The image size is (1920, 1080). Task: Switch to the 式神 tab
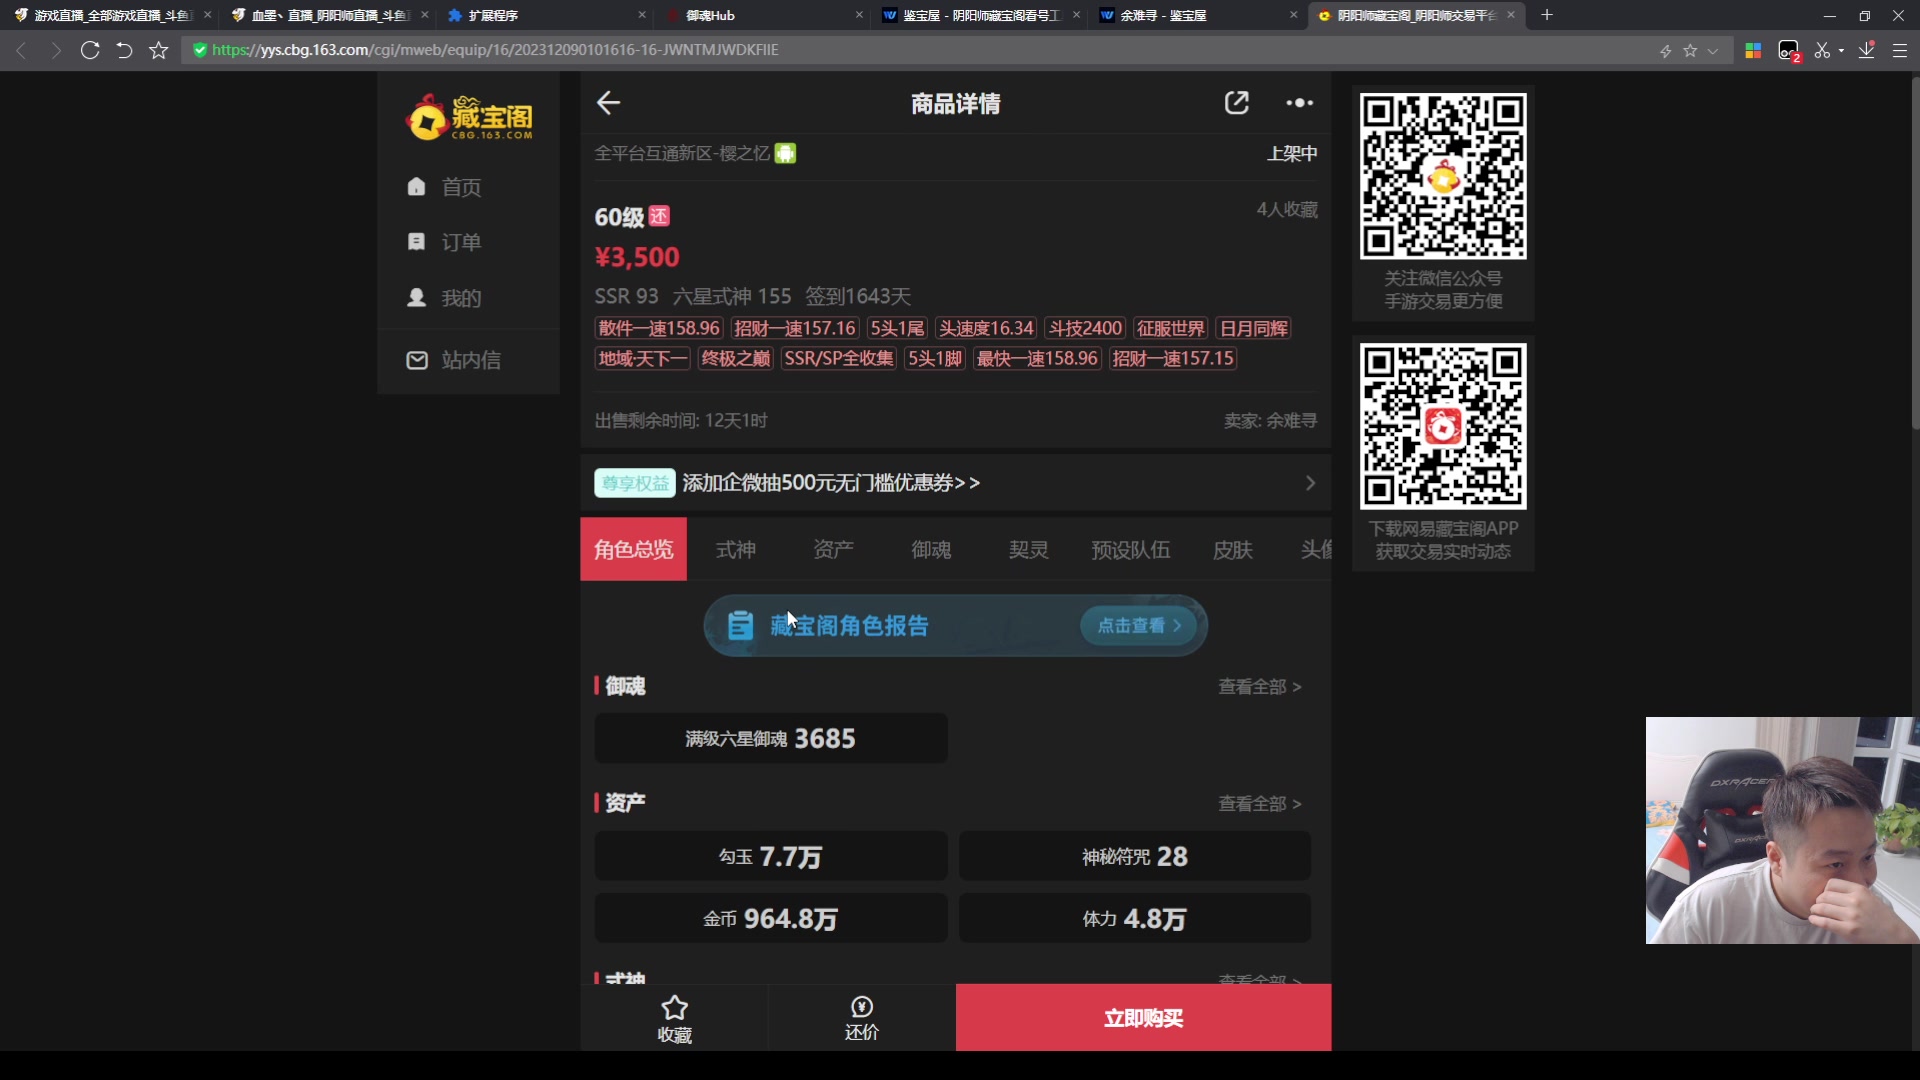[x=736, y=549]
